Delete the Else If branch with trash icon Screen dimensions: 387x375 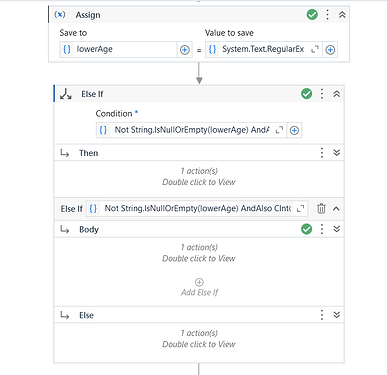tap(321, 208)
